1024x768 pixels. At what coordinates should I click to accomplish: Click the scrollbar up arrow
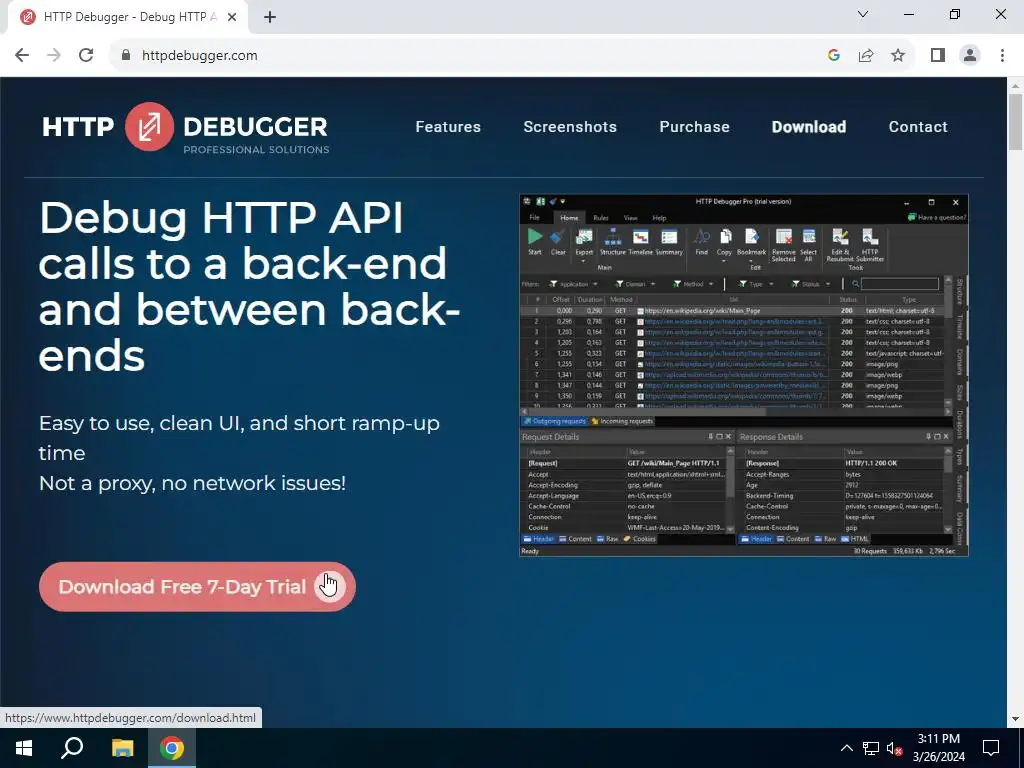1016,86
